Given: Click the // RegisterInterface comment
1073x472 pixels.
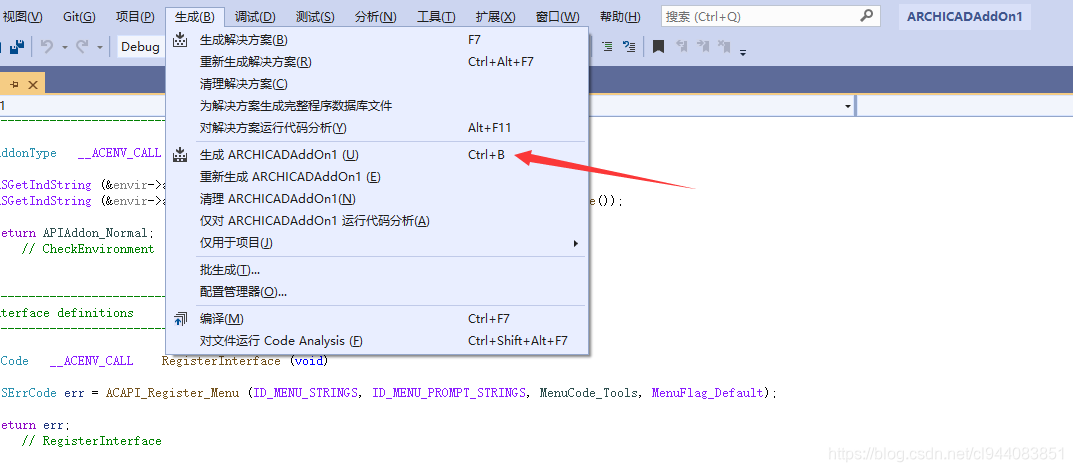Looking at the screenshot, I should (91, 441).
